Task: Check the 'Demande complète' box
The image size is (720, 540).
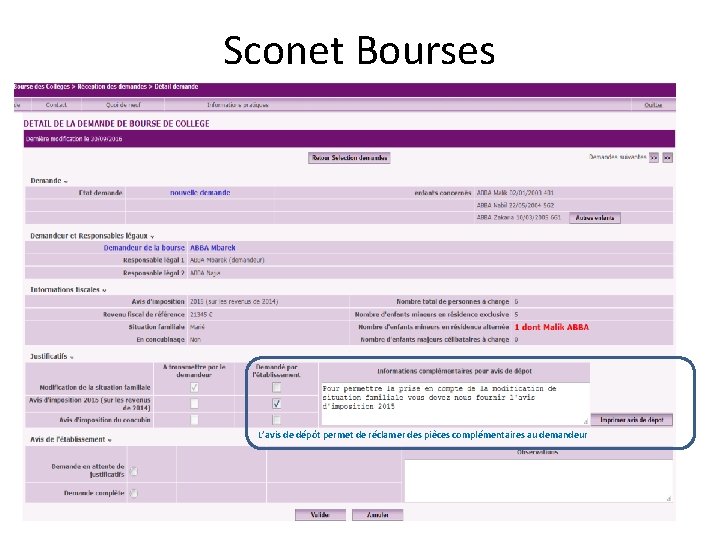Action: [x=134, y=493]
